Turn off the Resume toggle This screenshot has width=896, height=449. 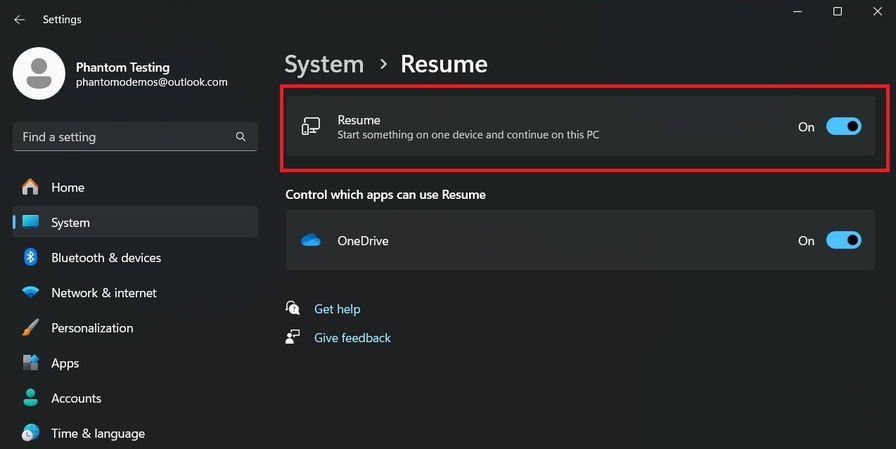coord(843,127)
